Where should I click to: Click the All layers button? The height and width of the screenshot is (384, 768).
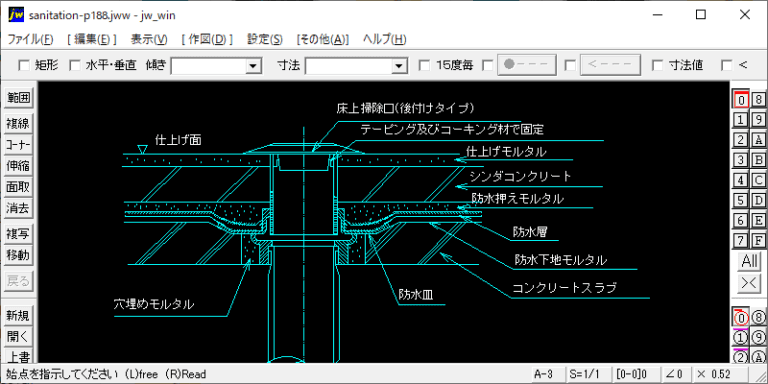pos(750,261)
